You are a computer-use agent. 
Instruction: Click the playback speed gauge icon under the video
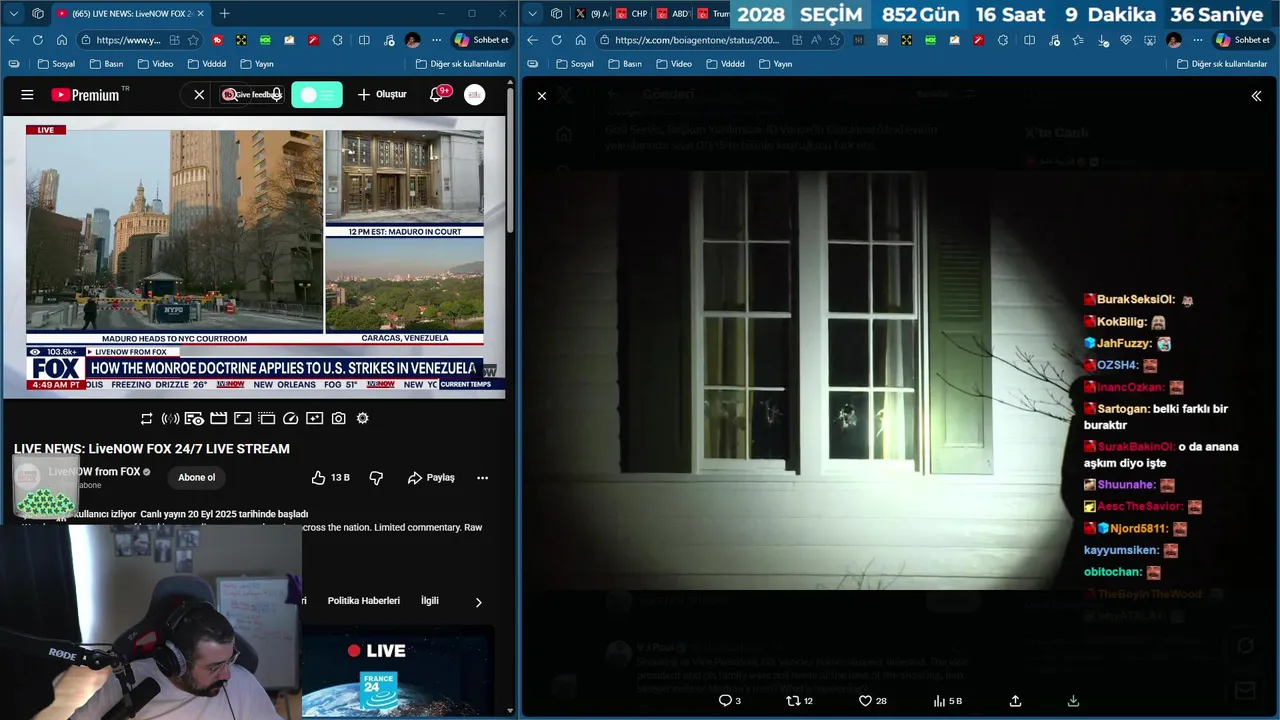(290, 418)
